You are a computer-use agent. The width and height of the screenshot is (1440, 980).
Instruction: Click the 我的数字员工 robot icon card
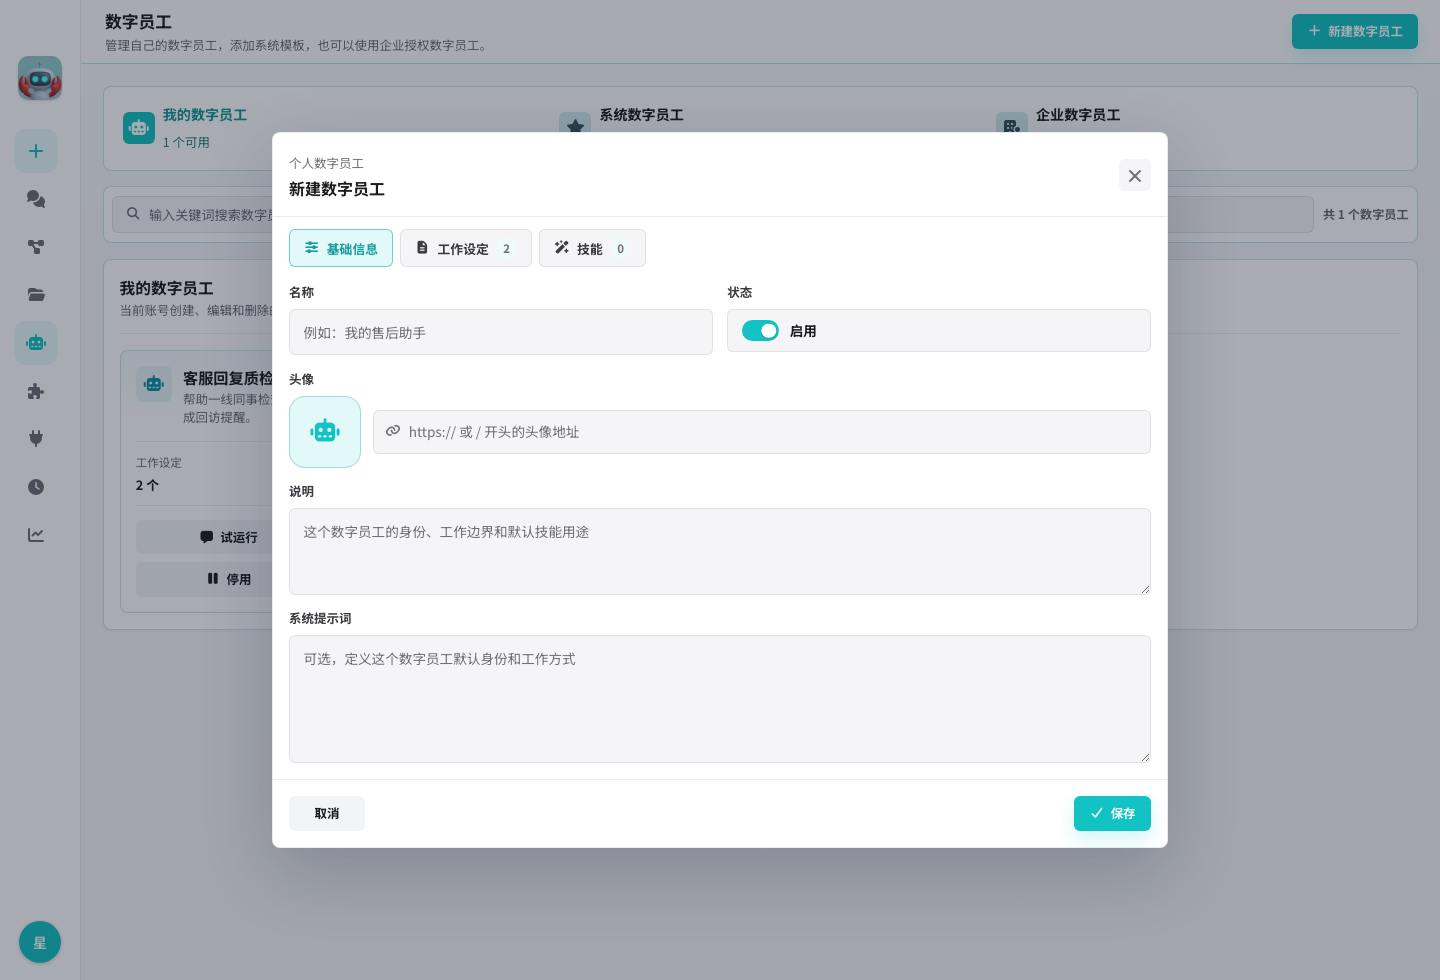(139, 128)
